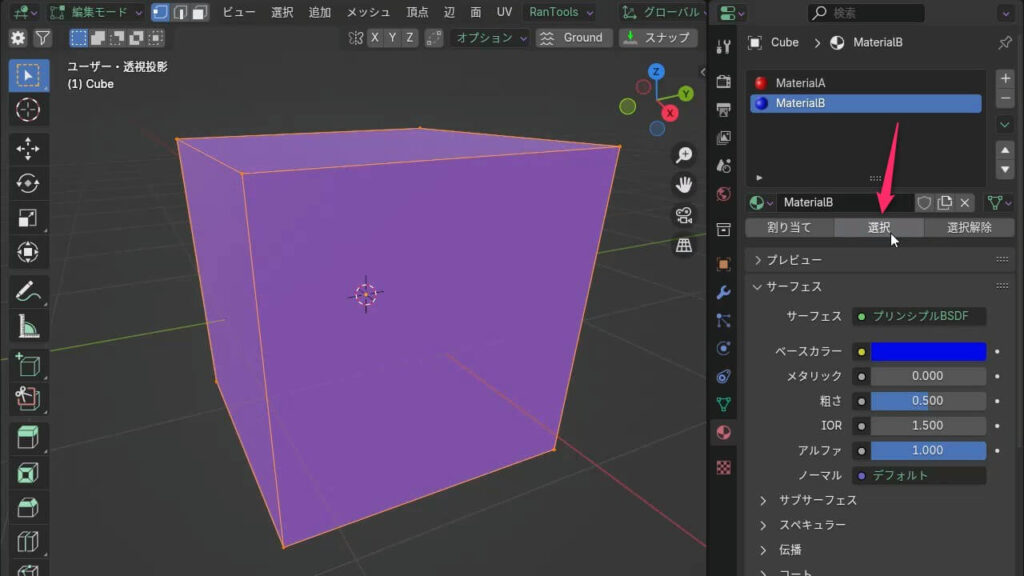
Task: Toggle X axis mirror
Action: [375, 38]
